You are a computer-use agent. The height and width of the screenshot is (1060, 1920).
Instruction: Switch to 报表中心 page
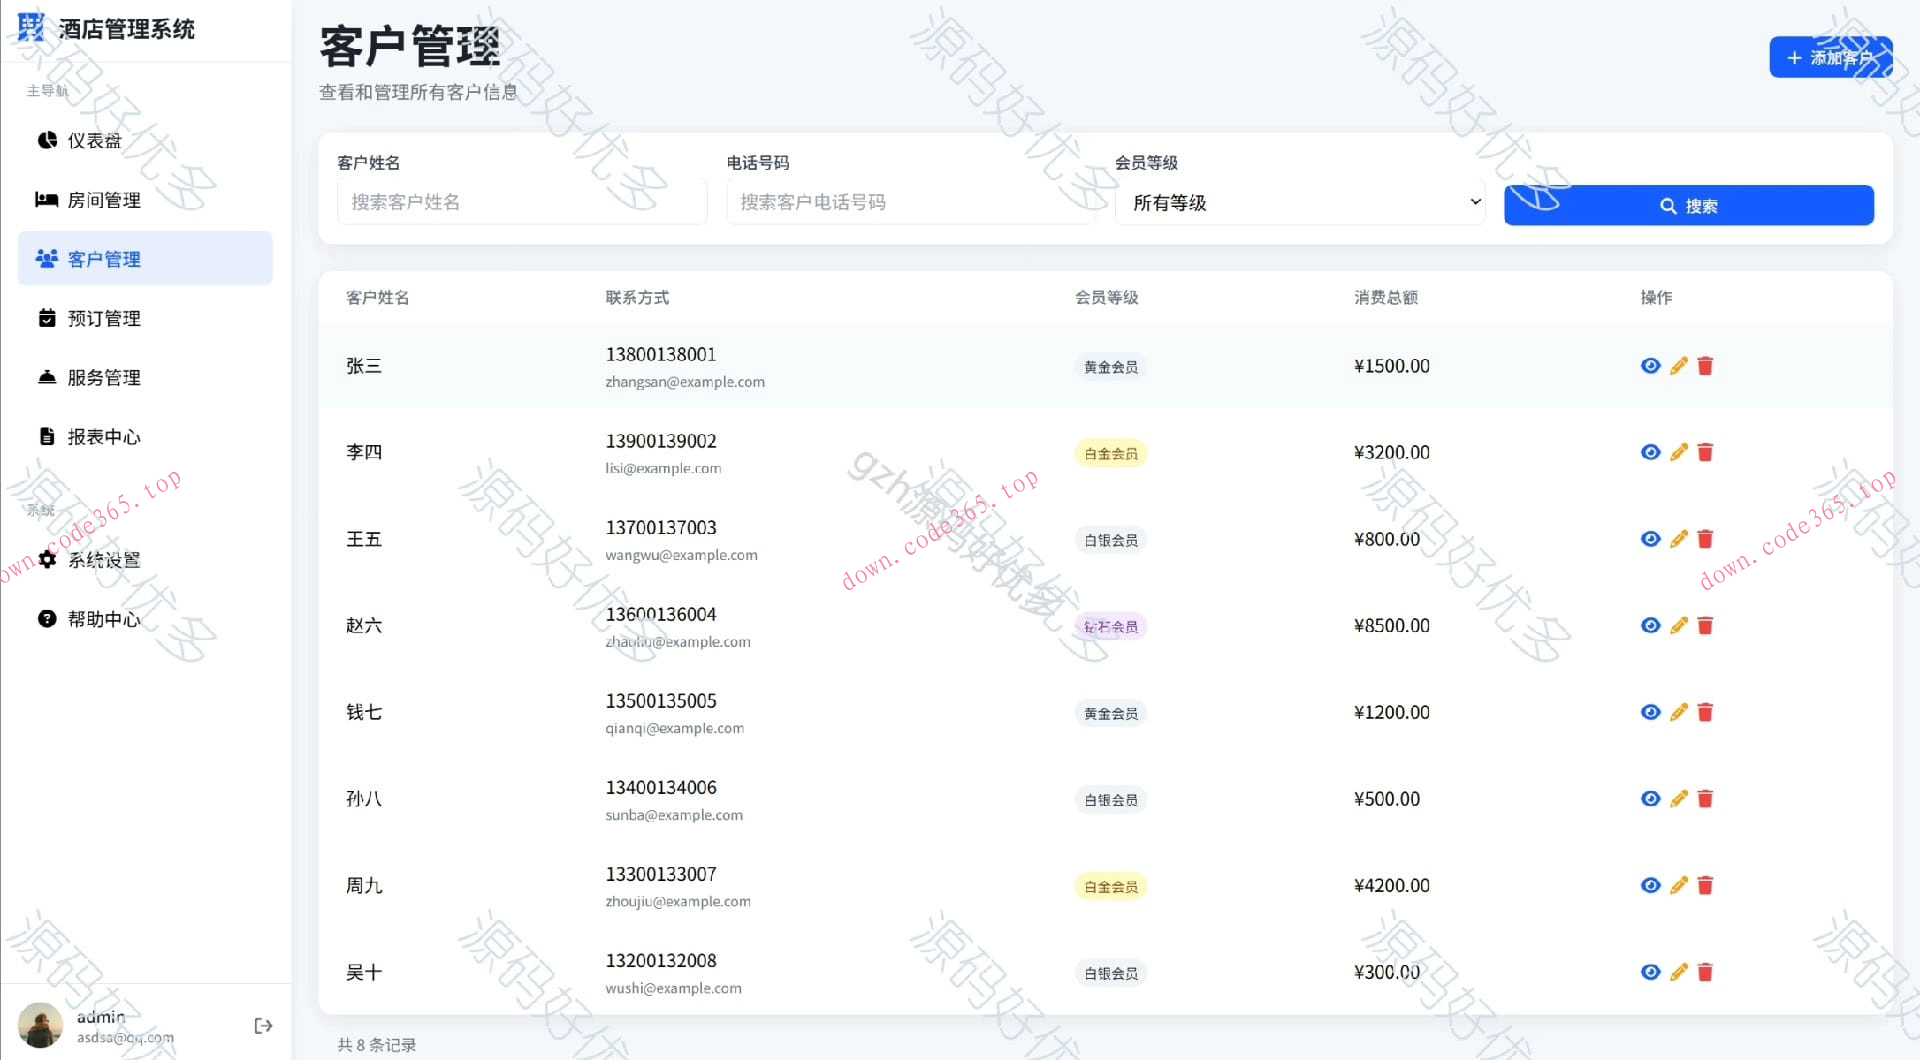point(145,436)
